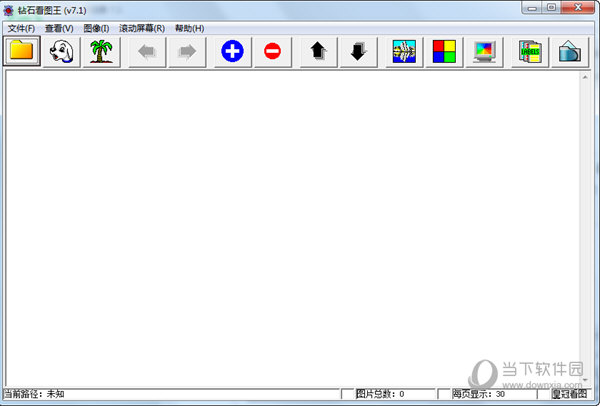Open the 图像(I) menu
Screen dimensions: 600x406
96,28
